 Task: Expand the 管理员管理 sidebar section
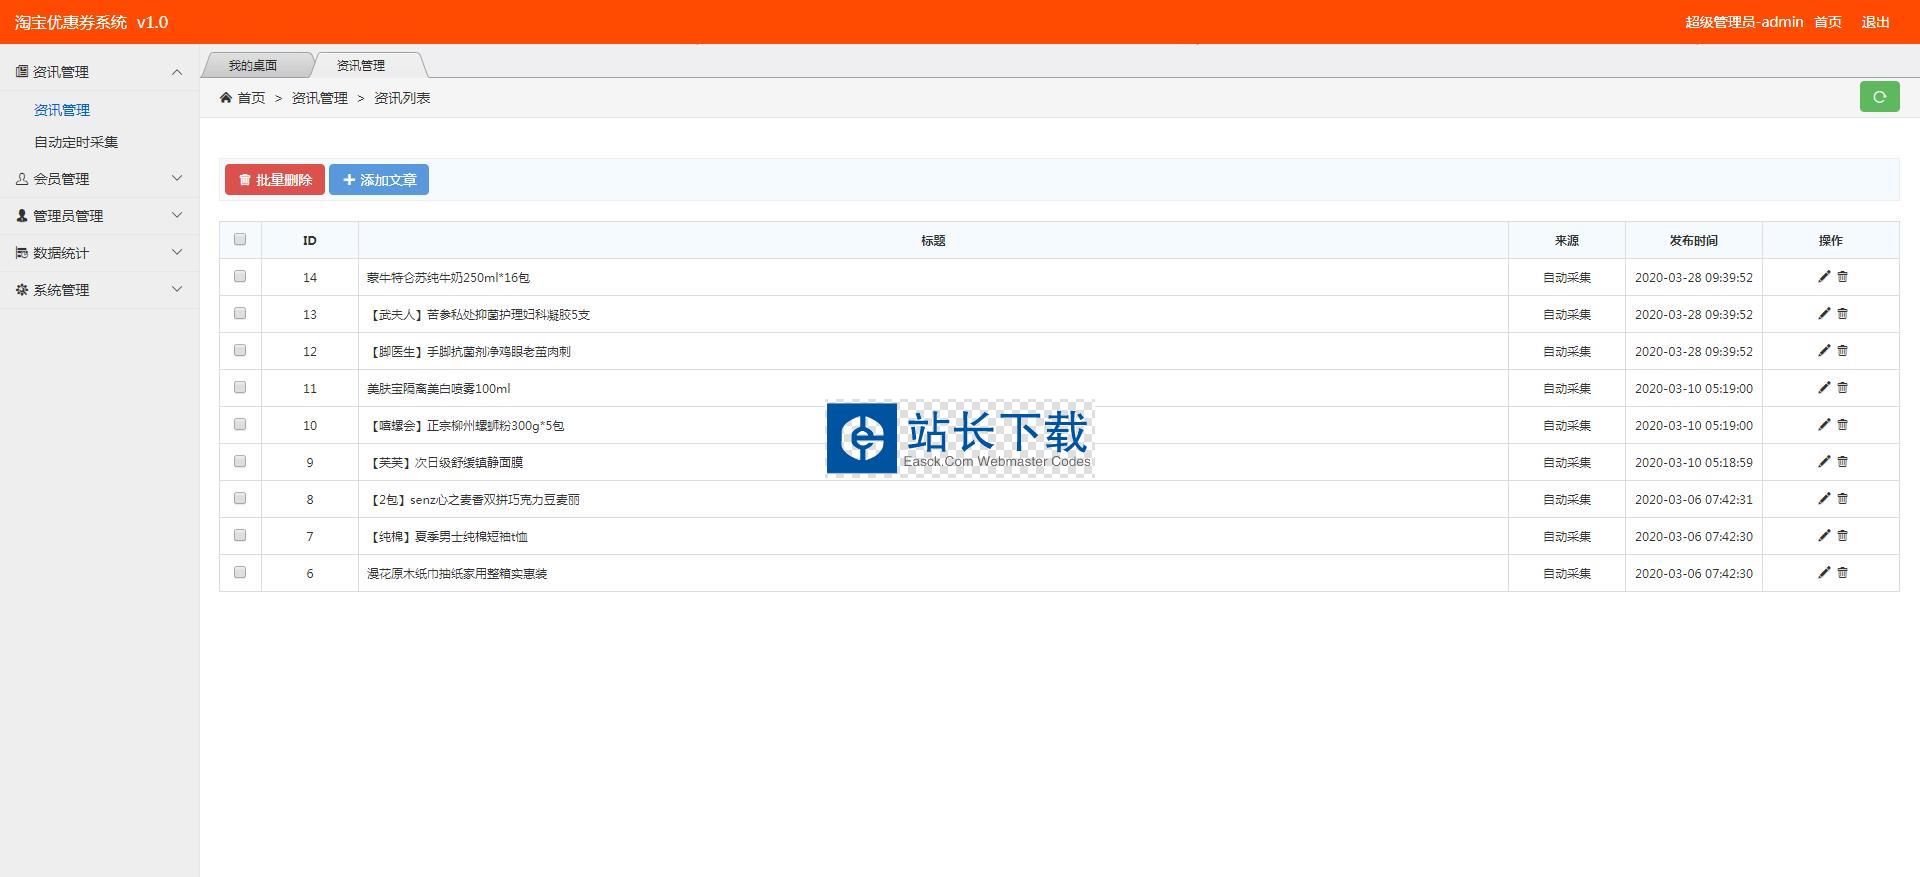(x=99, y=216)
